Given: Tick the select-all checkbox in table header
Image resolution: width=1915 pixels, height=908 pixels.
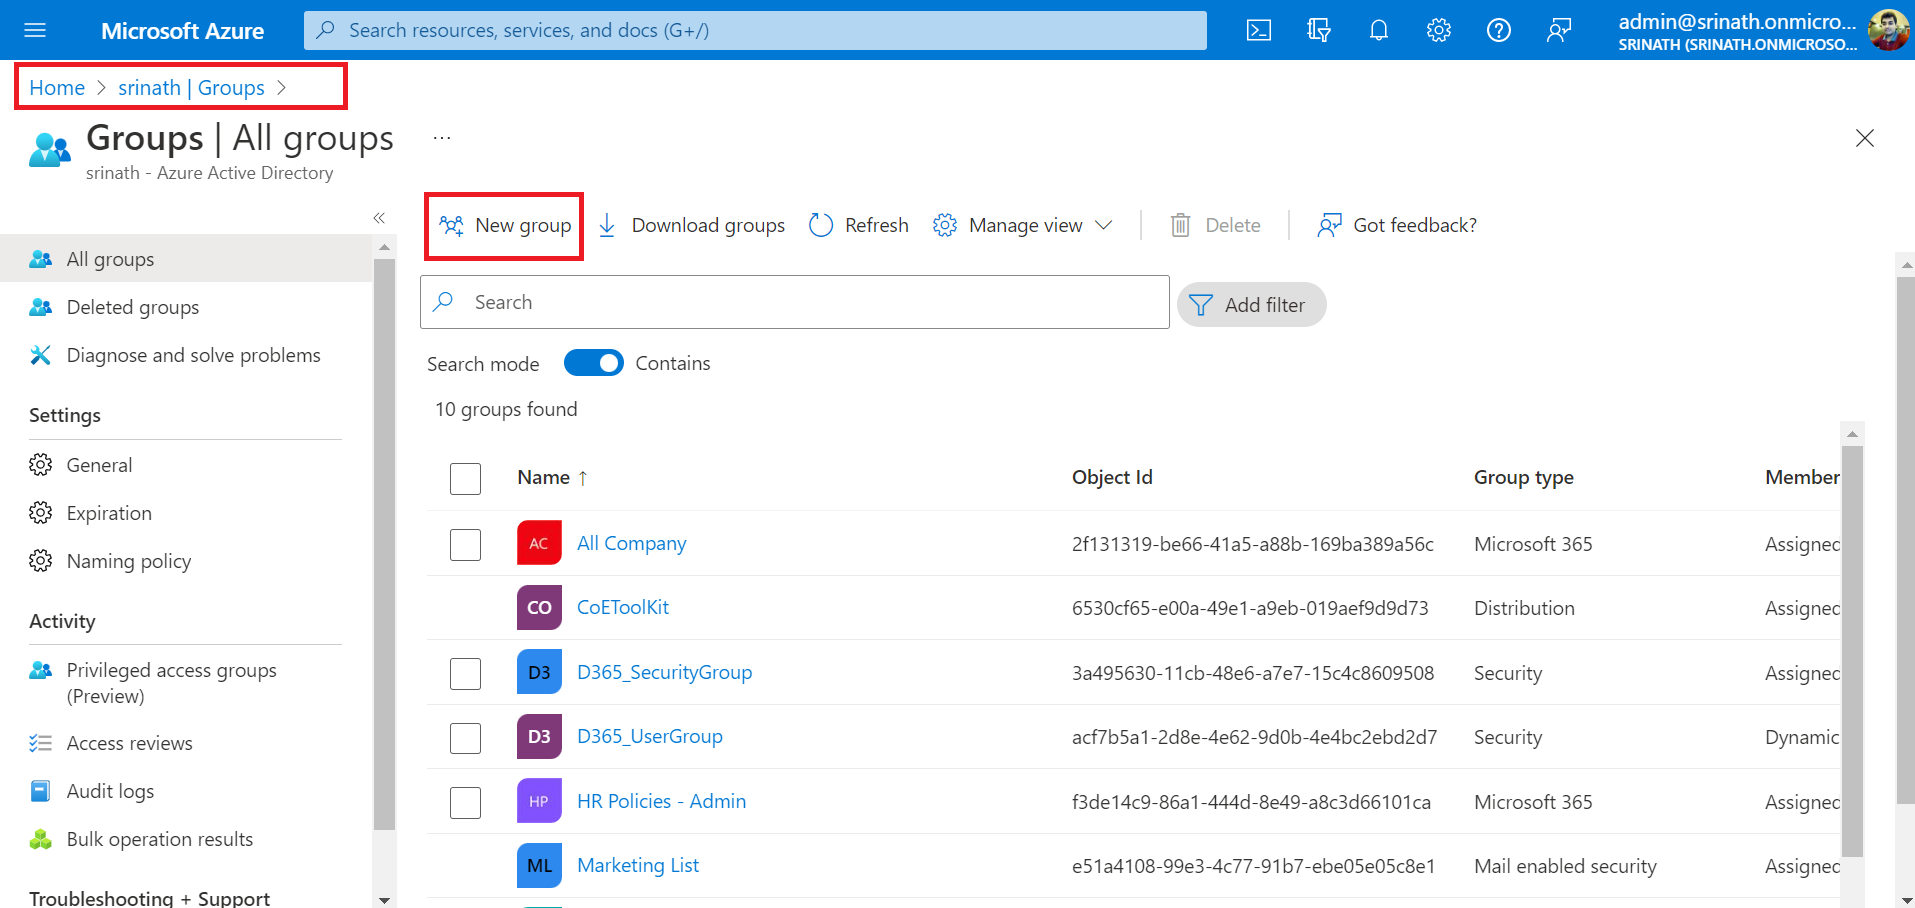Looking at the screenshot, I should coord(465,478).
